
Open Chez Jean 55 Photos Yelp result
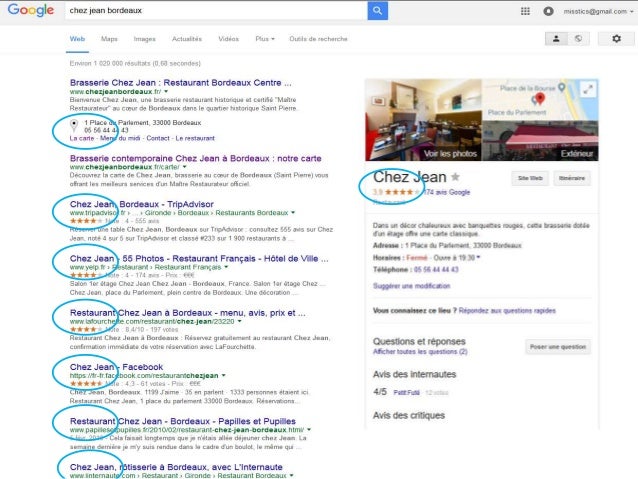pos(199,258)
